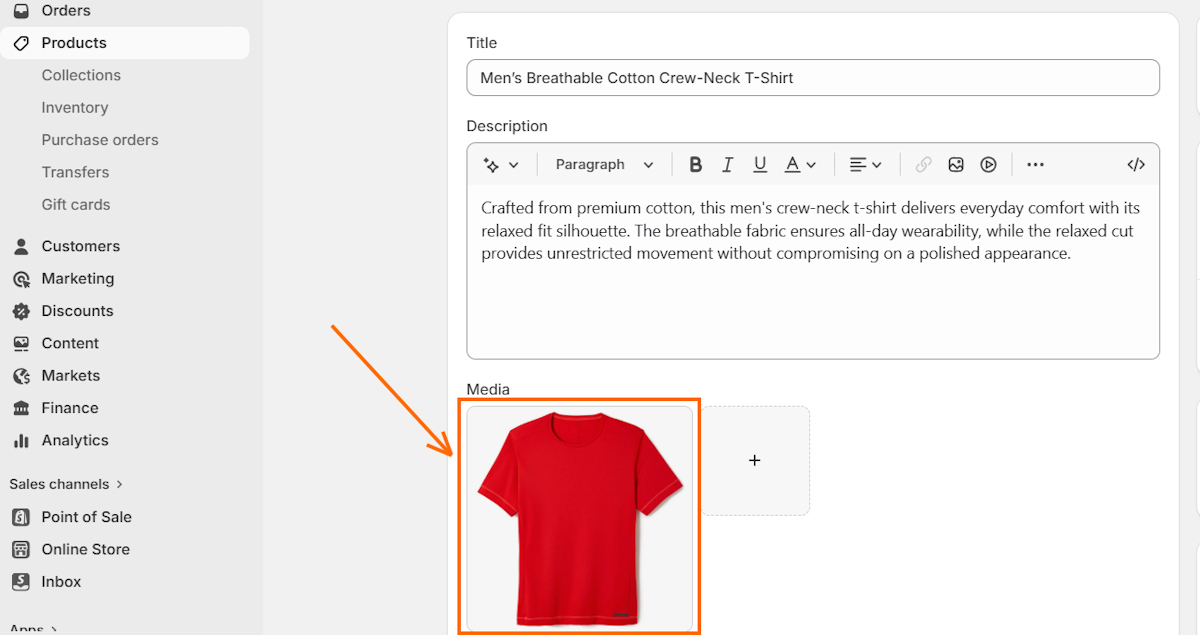
Task: Insert a video into the description
Action: [x=988, y=164]
